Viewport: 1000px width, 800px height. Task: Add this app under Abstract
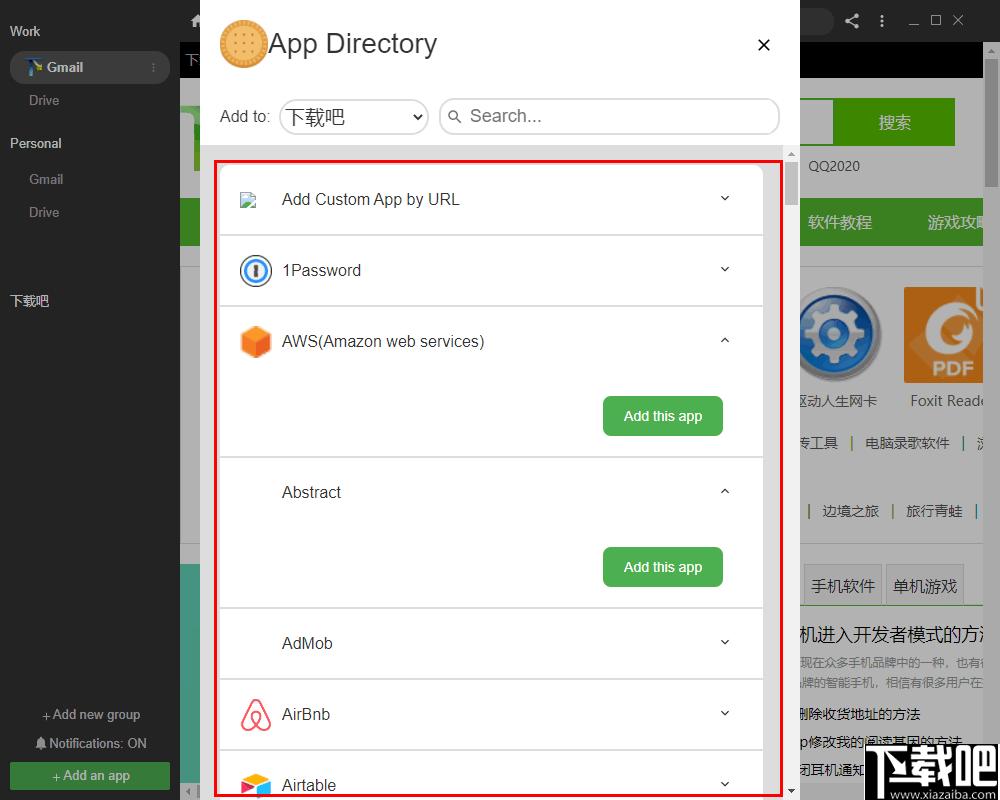click(x=663, y=567)
